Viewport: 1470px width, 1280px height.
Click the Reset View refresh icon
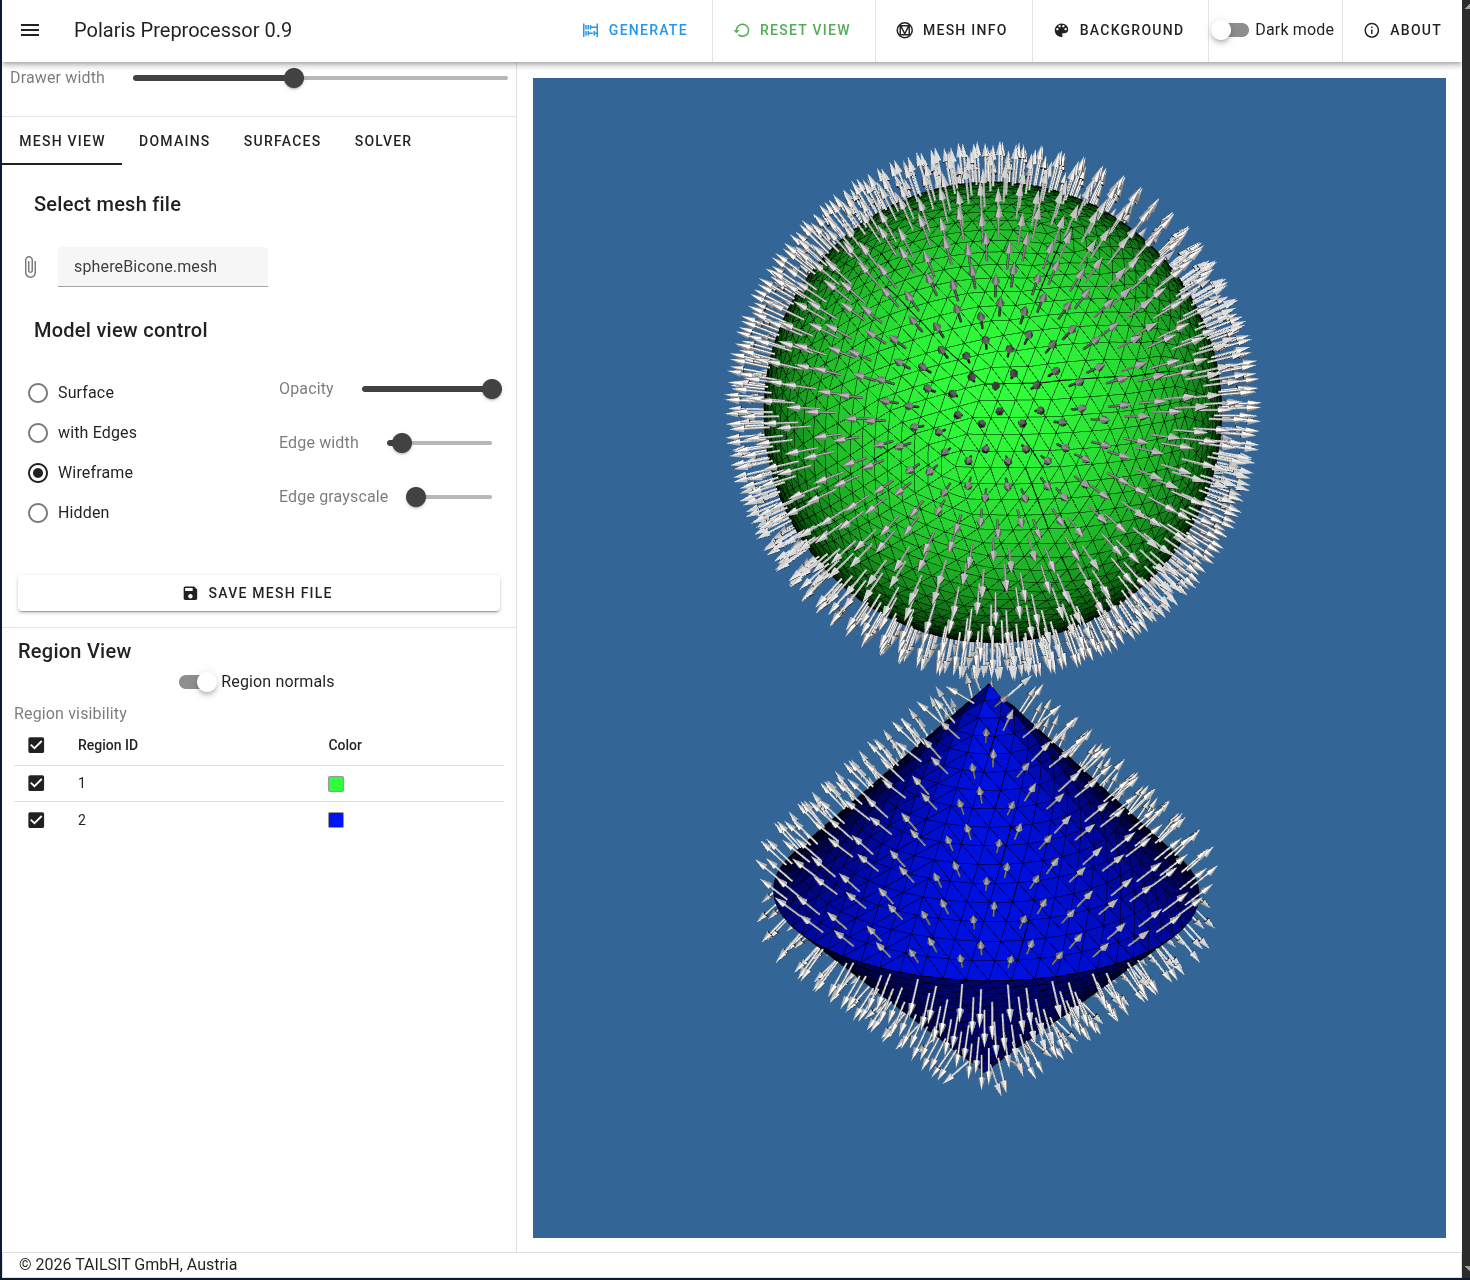742,30
